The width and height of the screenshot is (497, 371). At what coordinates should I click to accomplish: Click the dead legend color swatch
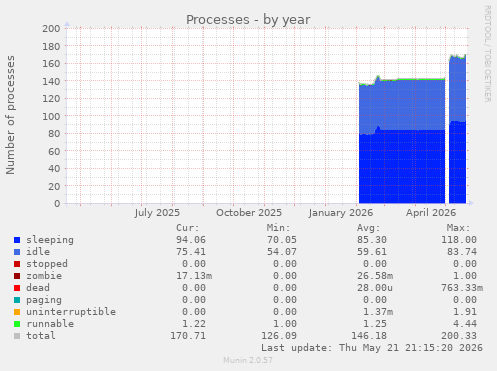point(17,288)
